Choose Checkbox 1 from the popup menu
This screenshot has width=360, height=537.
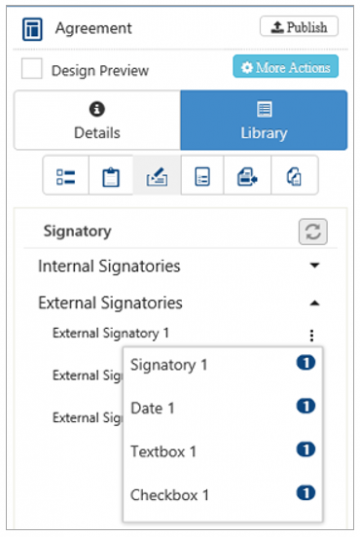pyautogui.click(x=223, y=495)
